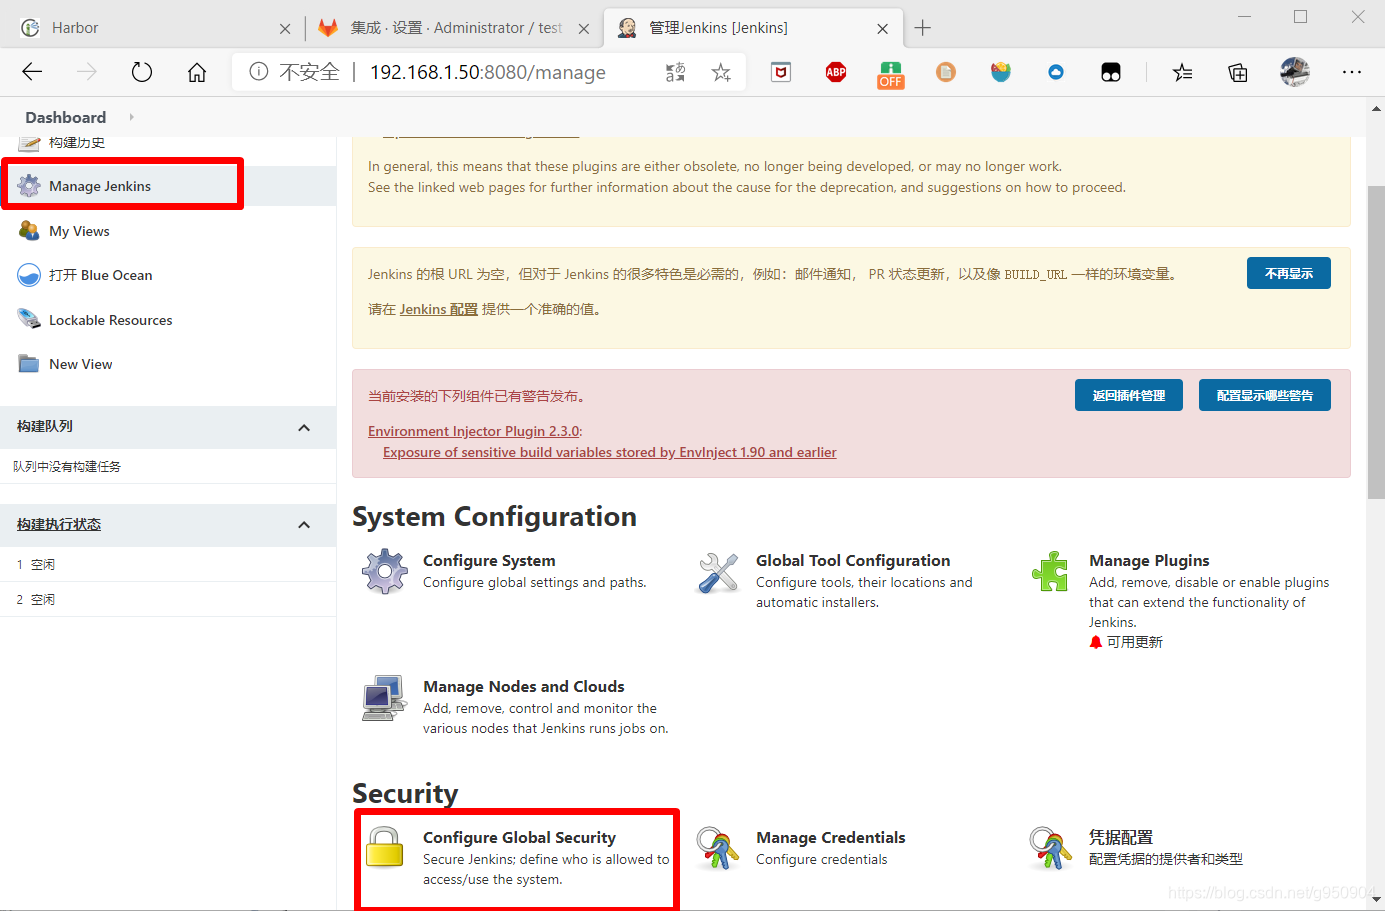Expand the Dashboard breadcrumb arrow
Screen dimensions: 1385x911
pos(131,117)
